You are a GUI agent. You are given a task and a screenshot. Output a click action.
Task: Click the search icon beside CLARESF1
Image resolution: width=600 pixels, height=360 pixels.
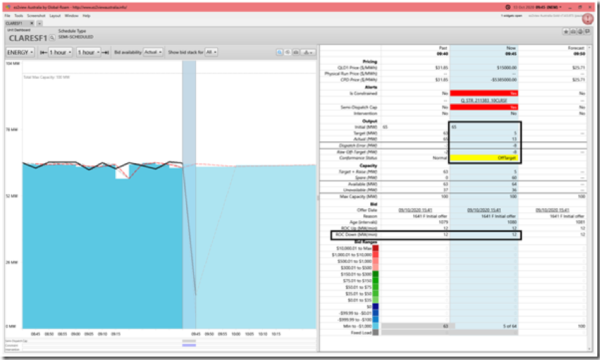tap(52, 38)
